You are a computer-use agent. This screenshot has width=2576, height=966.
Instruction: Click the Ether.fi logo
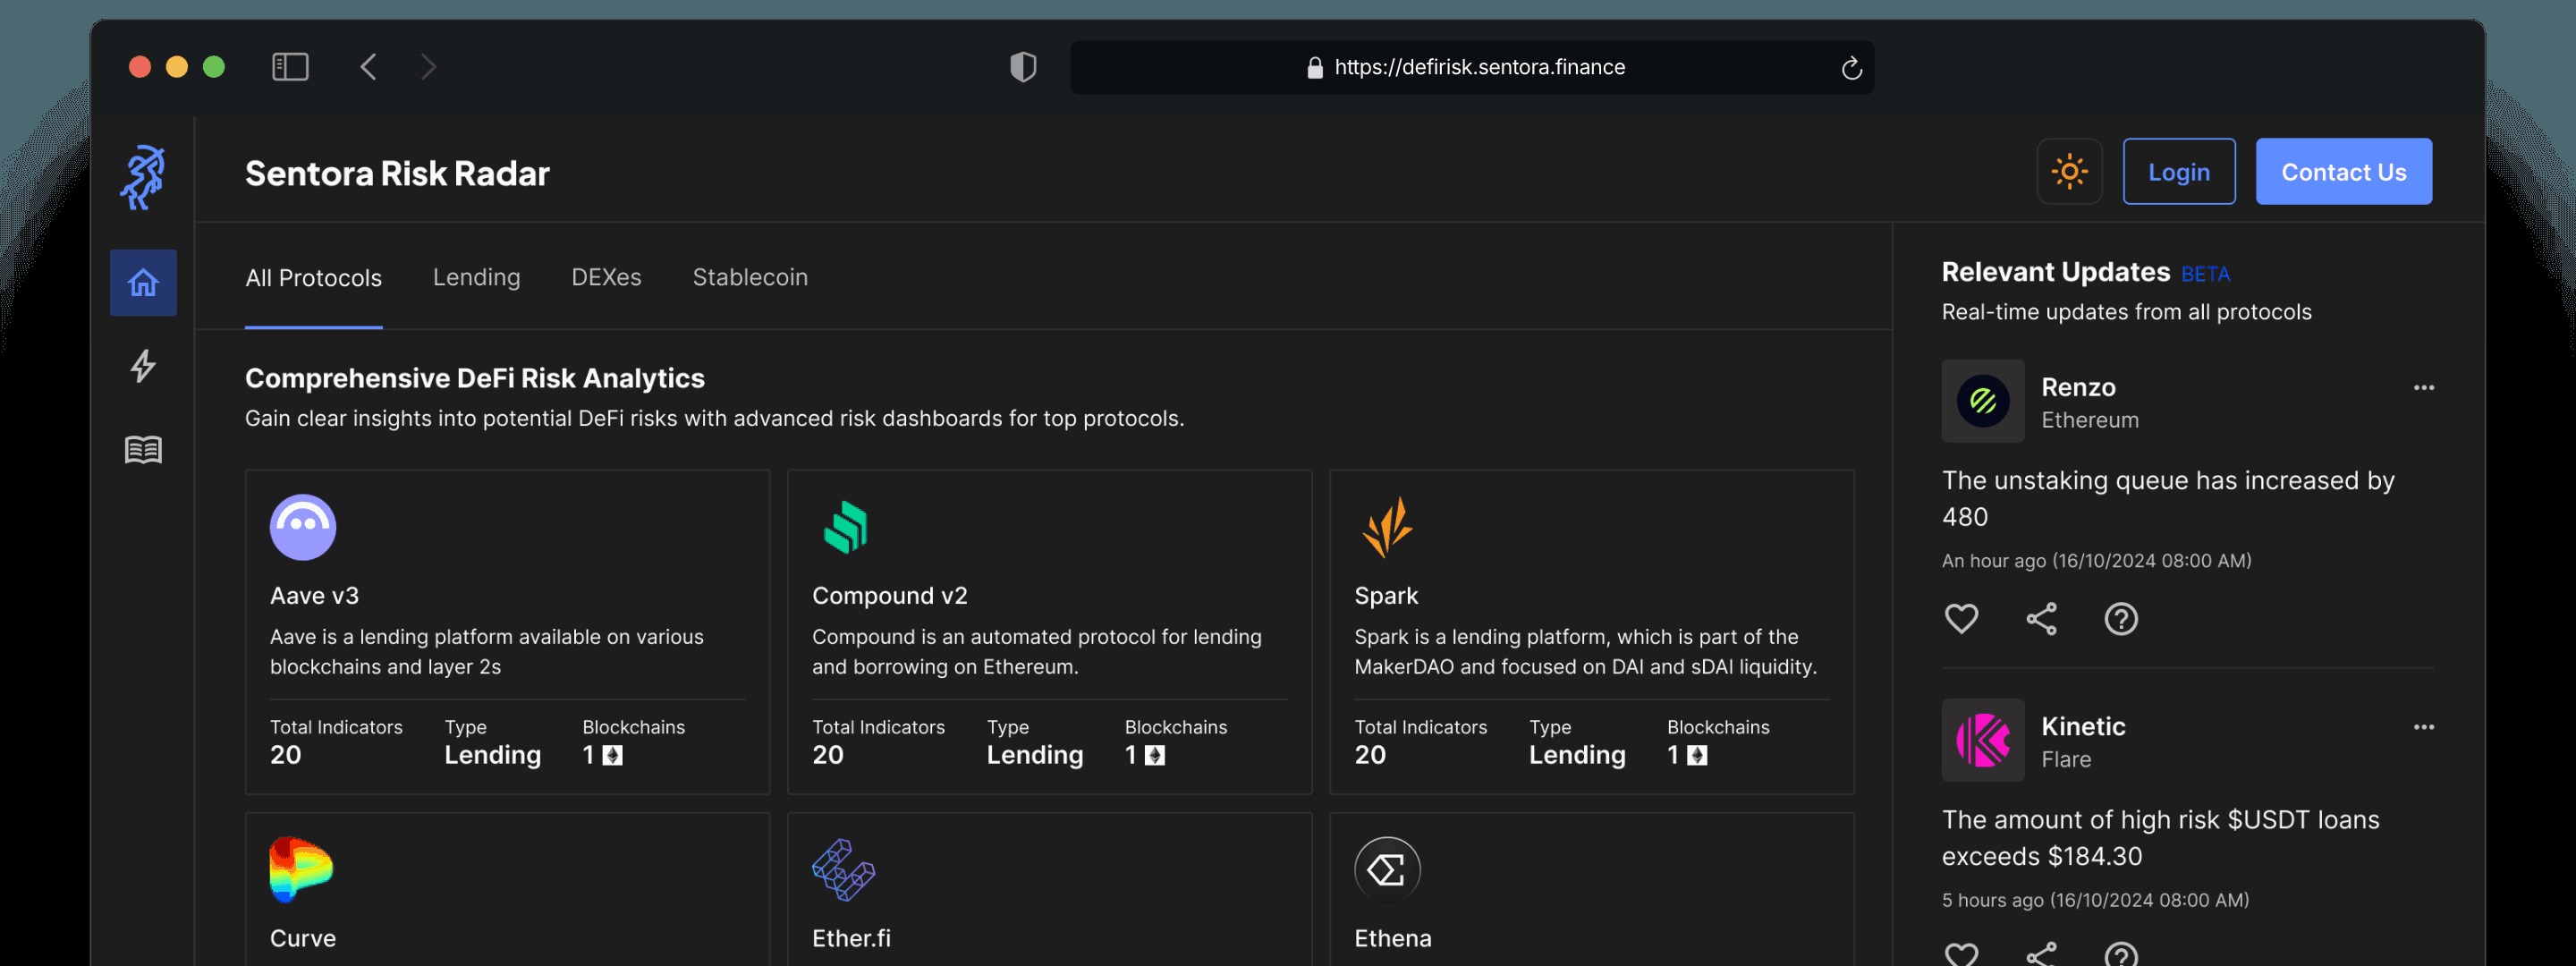click(843, 870)
